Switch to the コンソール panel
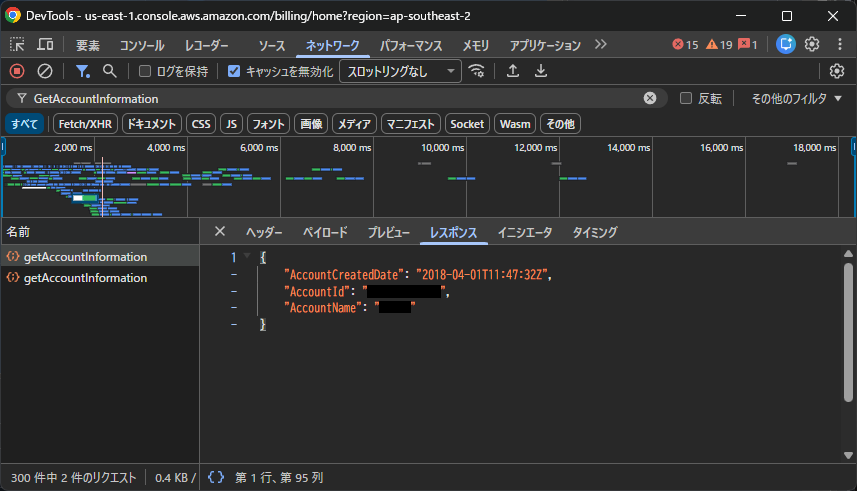Image resolution: width=857 pixels, height=491 pixels. point(142,45)
